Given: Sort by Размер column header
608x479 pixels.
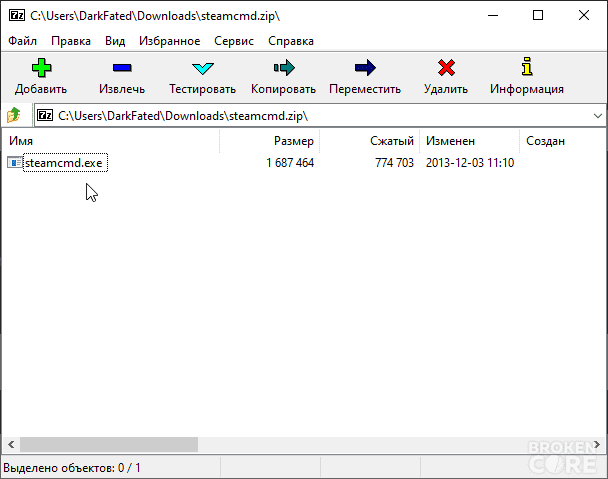Looking at the screenshot, I should pos(269,141).
